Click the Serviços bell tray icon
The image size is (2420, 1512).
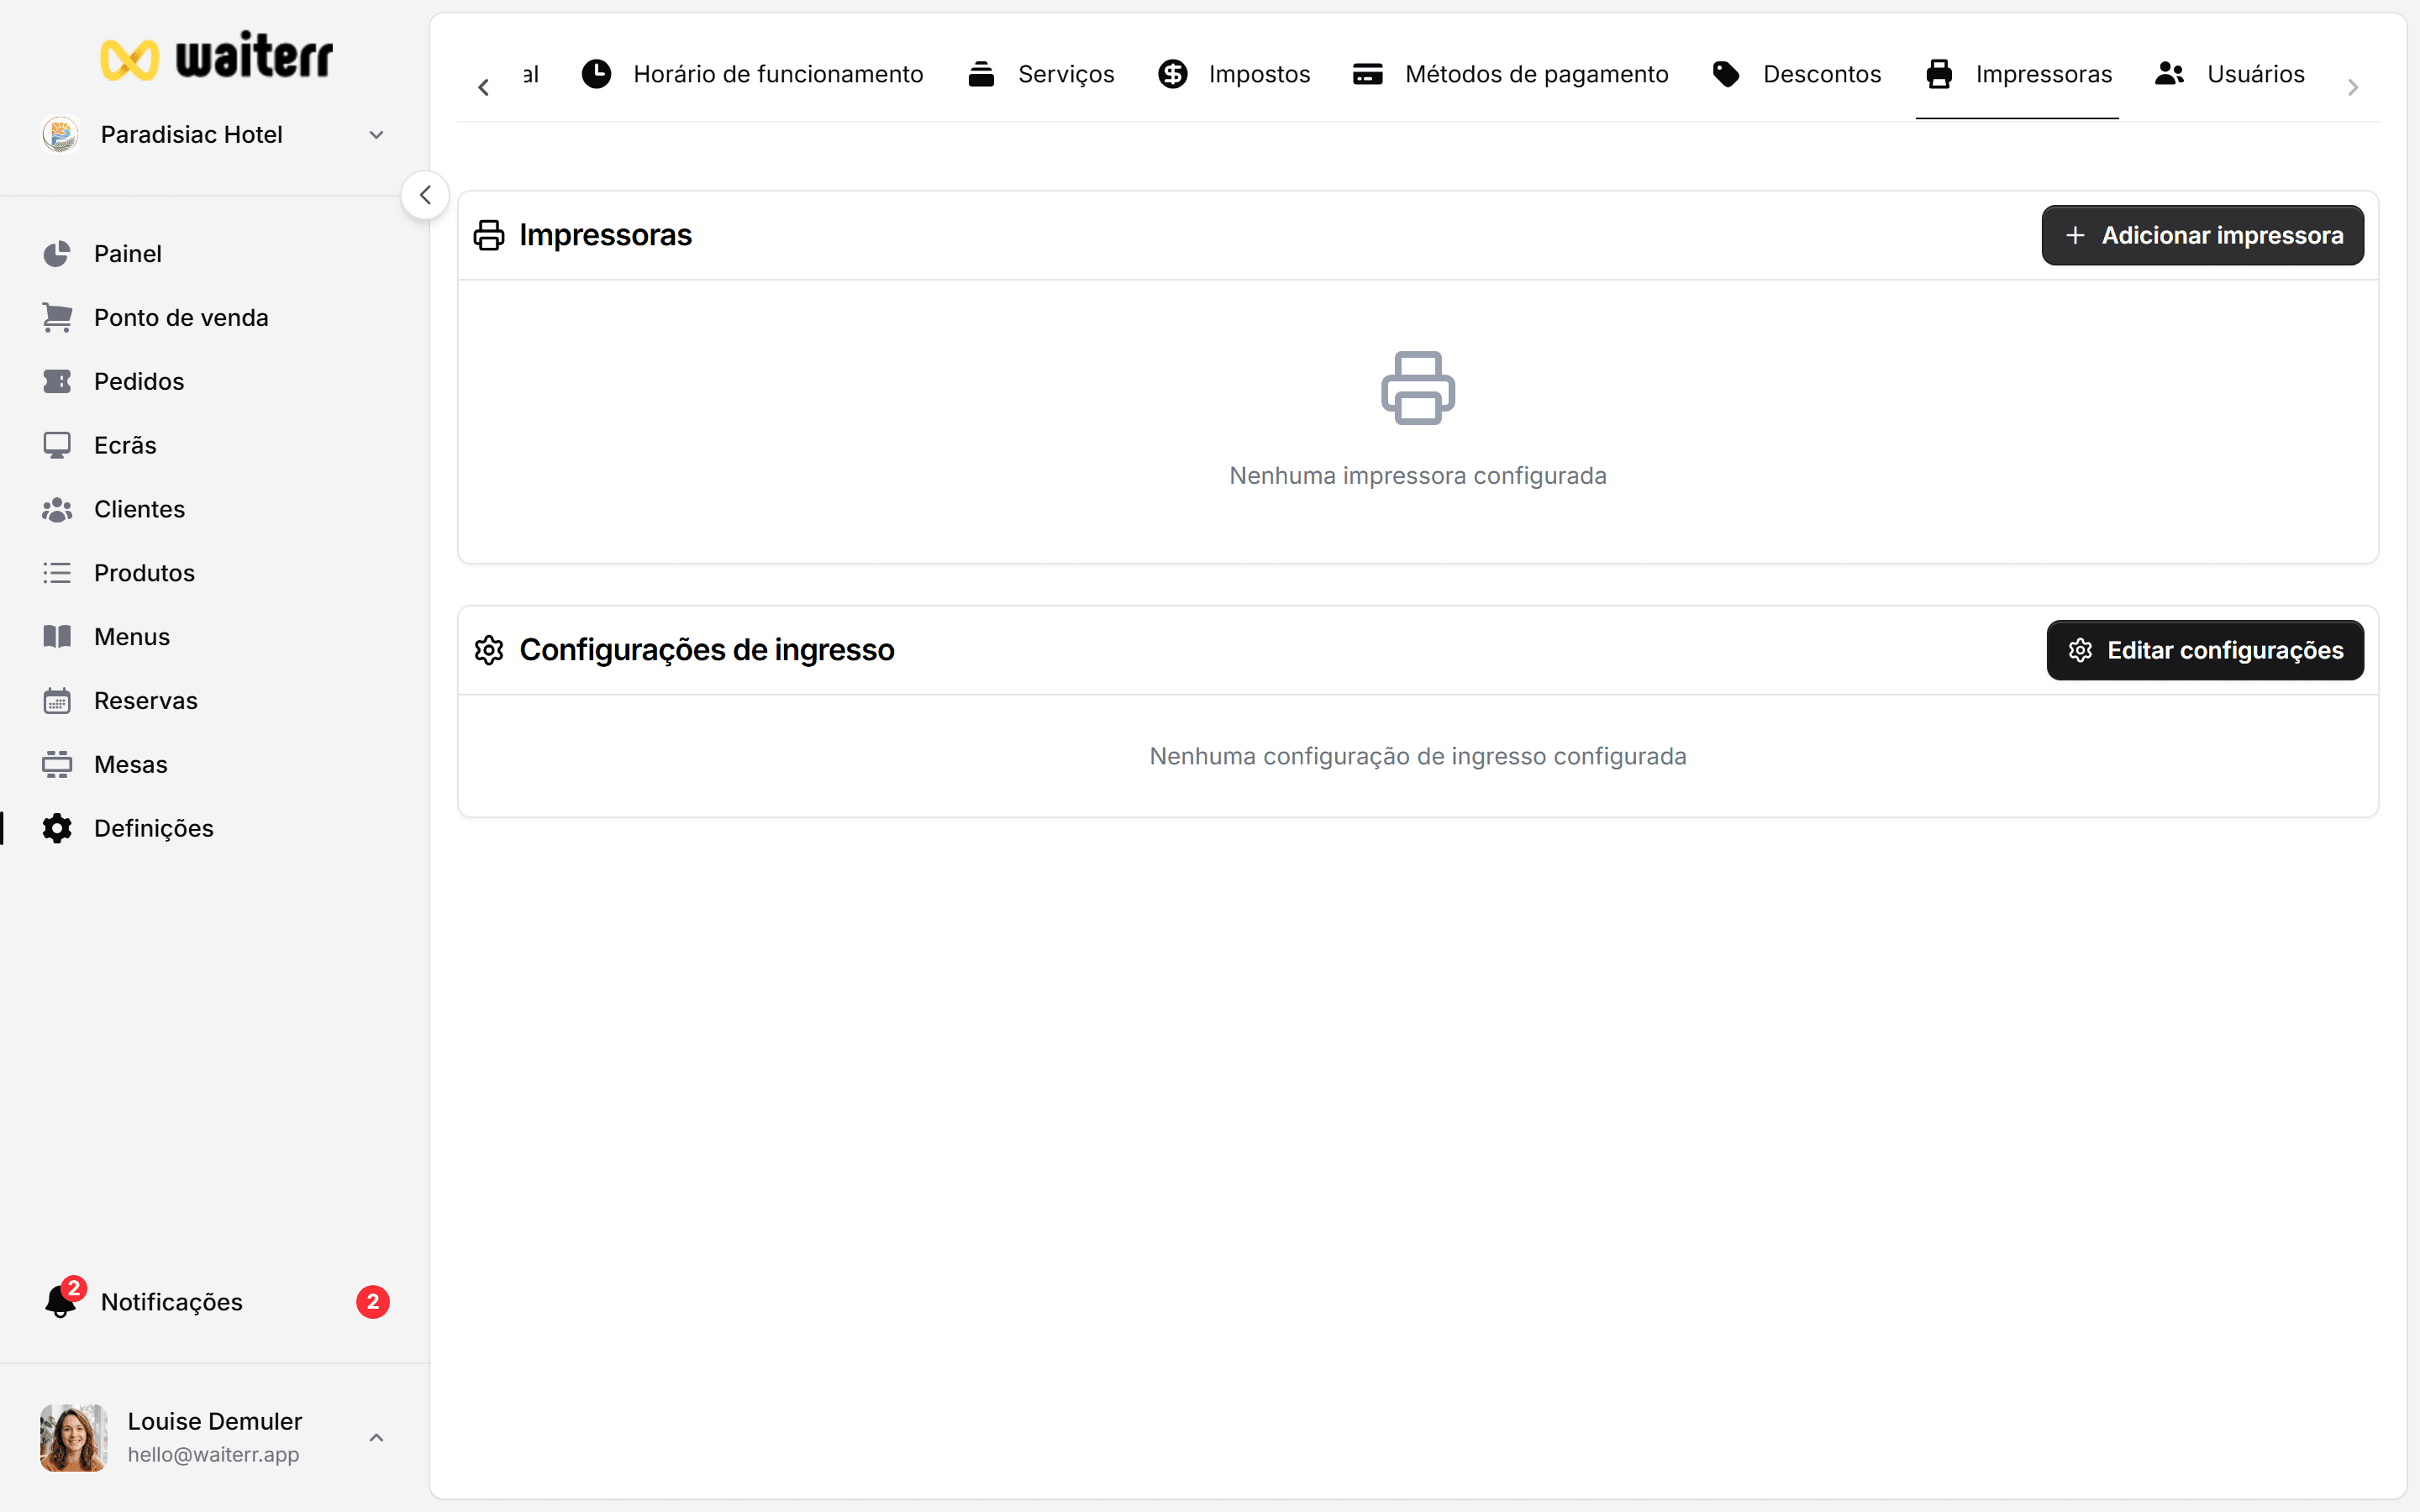981,74
